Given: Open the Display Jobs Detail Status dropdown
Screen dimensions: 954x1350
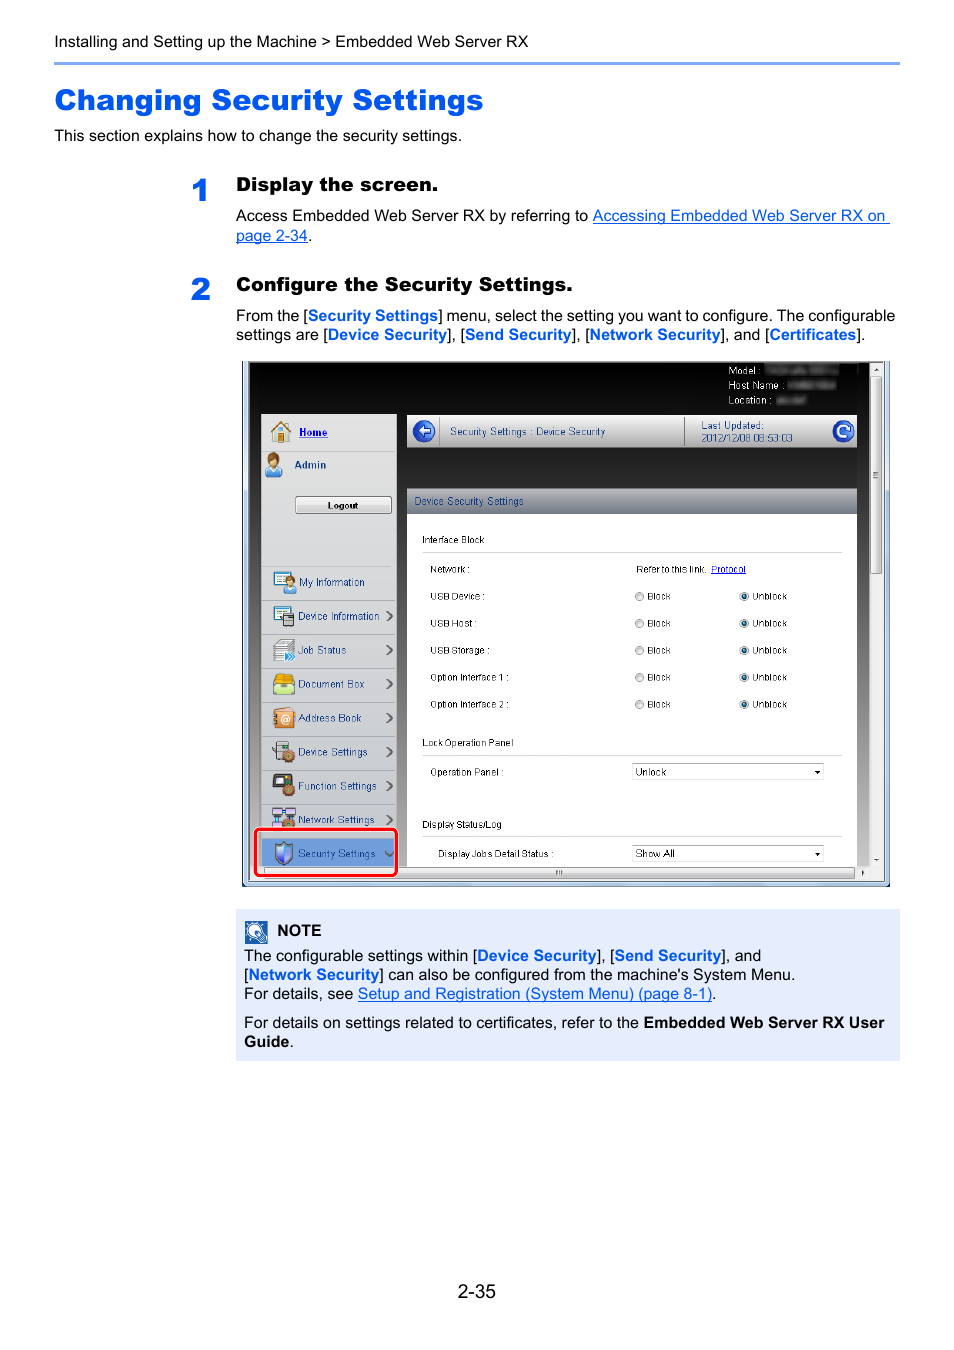Looking at the screenshot, I should (x=728, y=853).
